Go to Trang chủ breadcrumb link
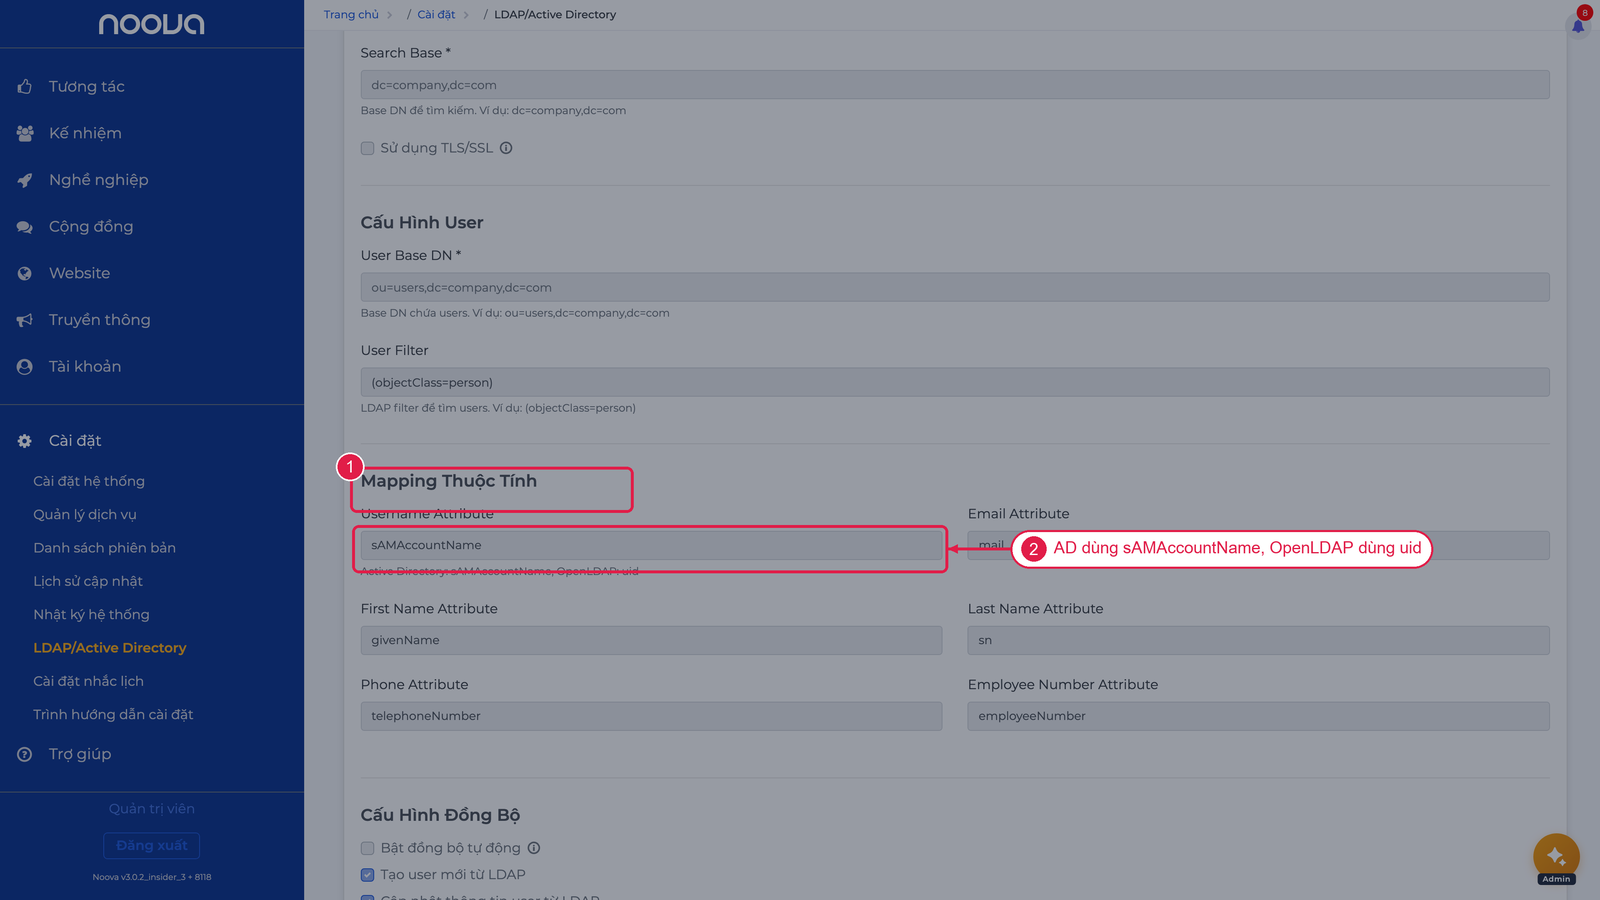The image size is (1600, 900). click(x=351, y=15)
